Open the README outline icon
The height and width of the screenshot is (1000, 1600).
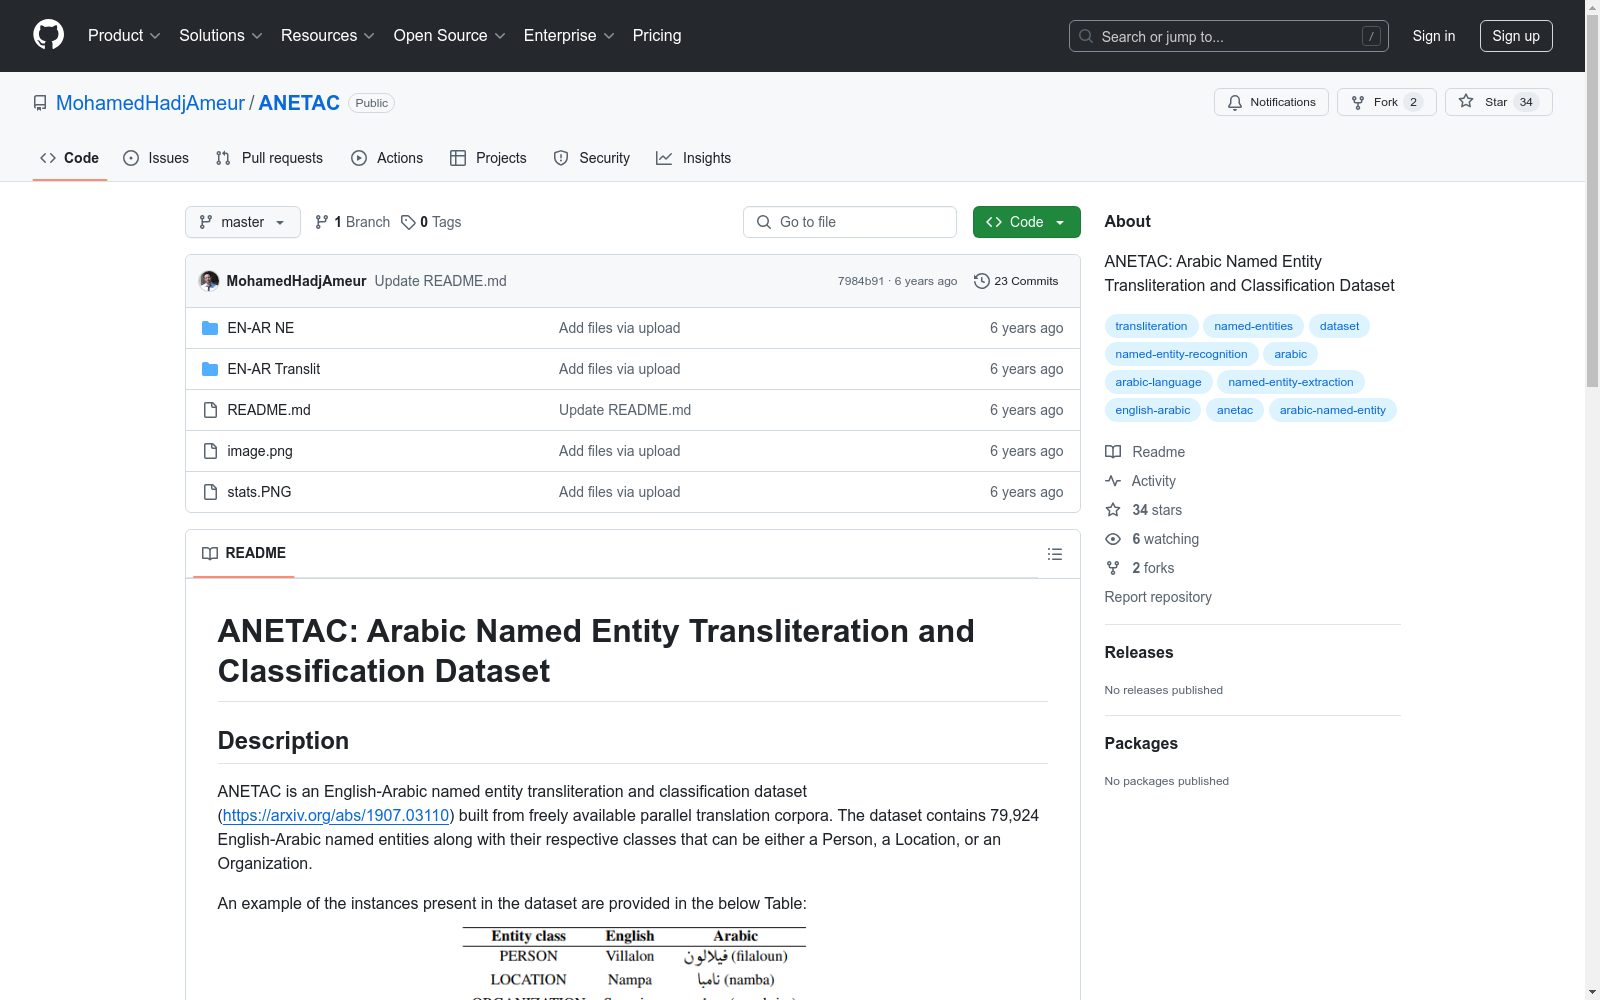(x=1054, y=554)
